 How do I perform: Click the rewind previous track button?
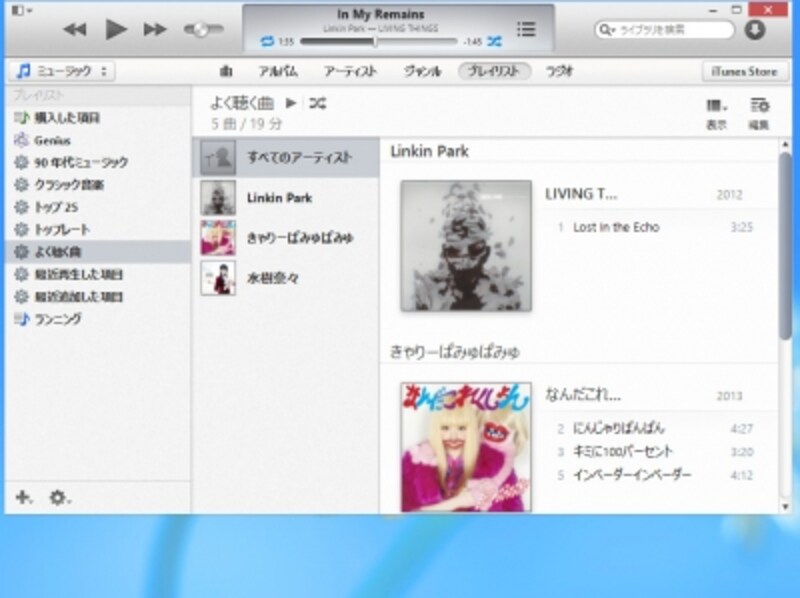click(74, 30)
